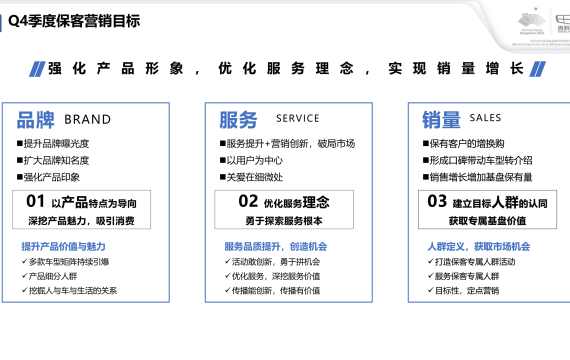The width and height of the screenshot is (570, 360).
Task: Select the bullet 扩大品牌知名度
Action: click(x=53, y=160)
